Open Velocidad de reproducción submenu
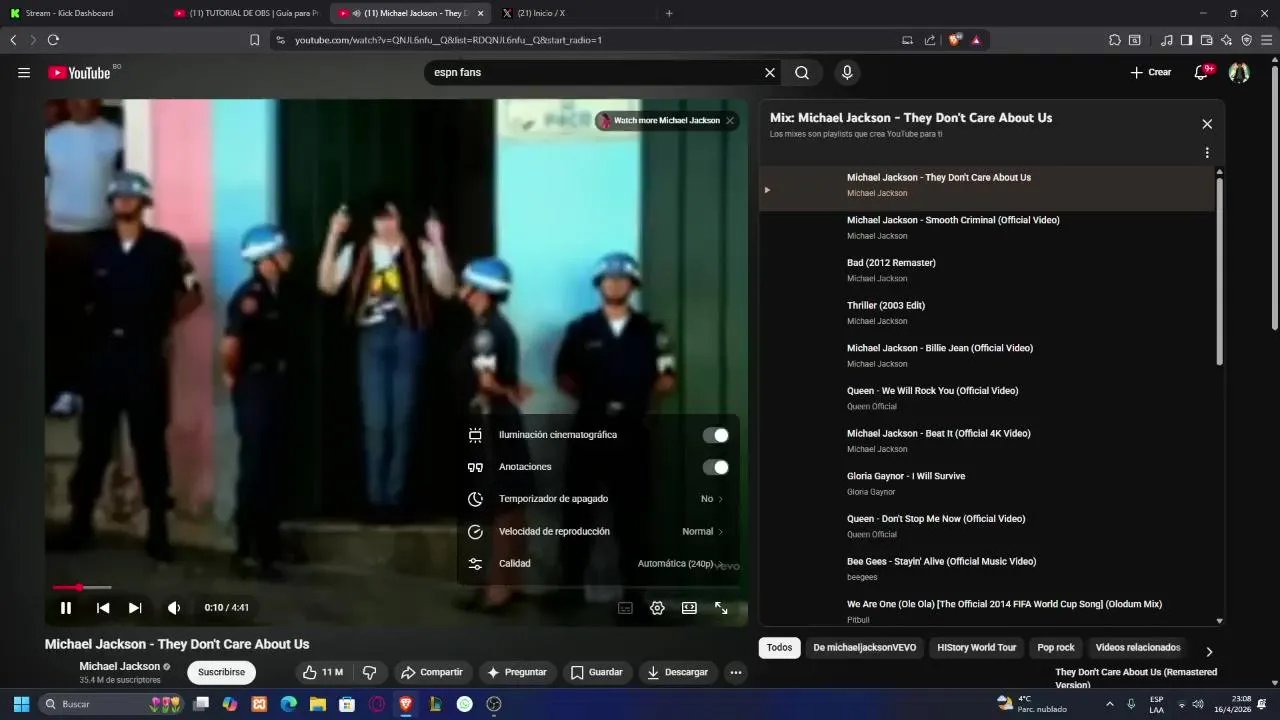Screen dimensions: 1280x720 click(x=597, y=531)
